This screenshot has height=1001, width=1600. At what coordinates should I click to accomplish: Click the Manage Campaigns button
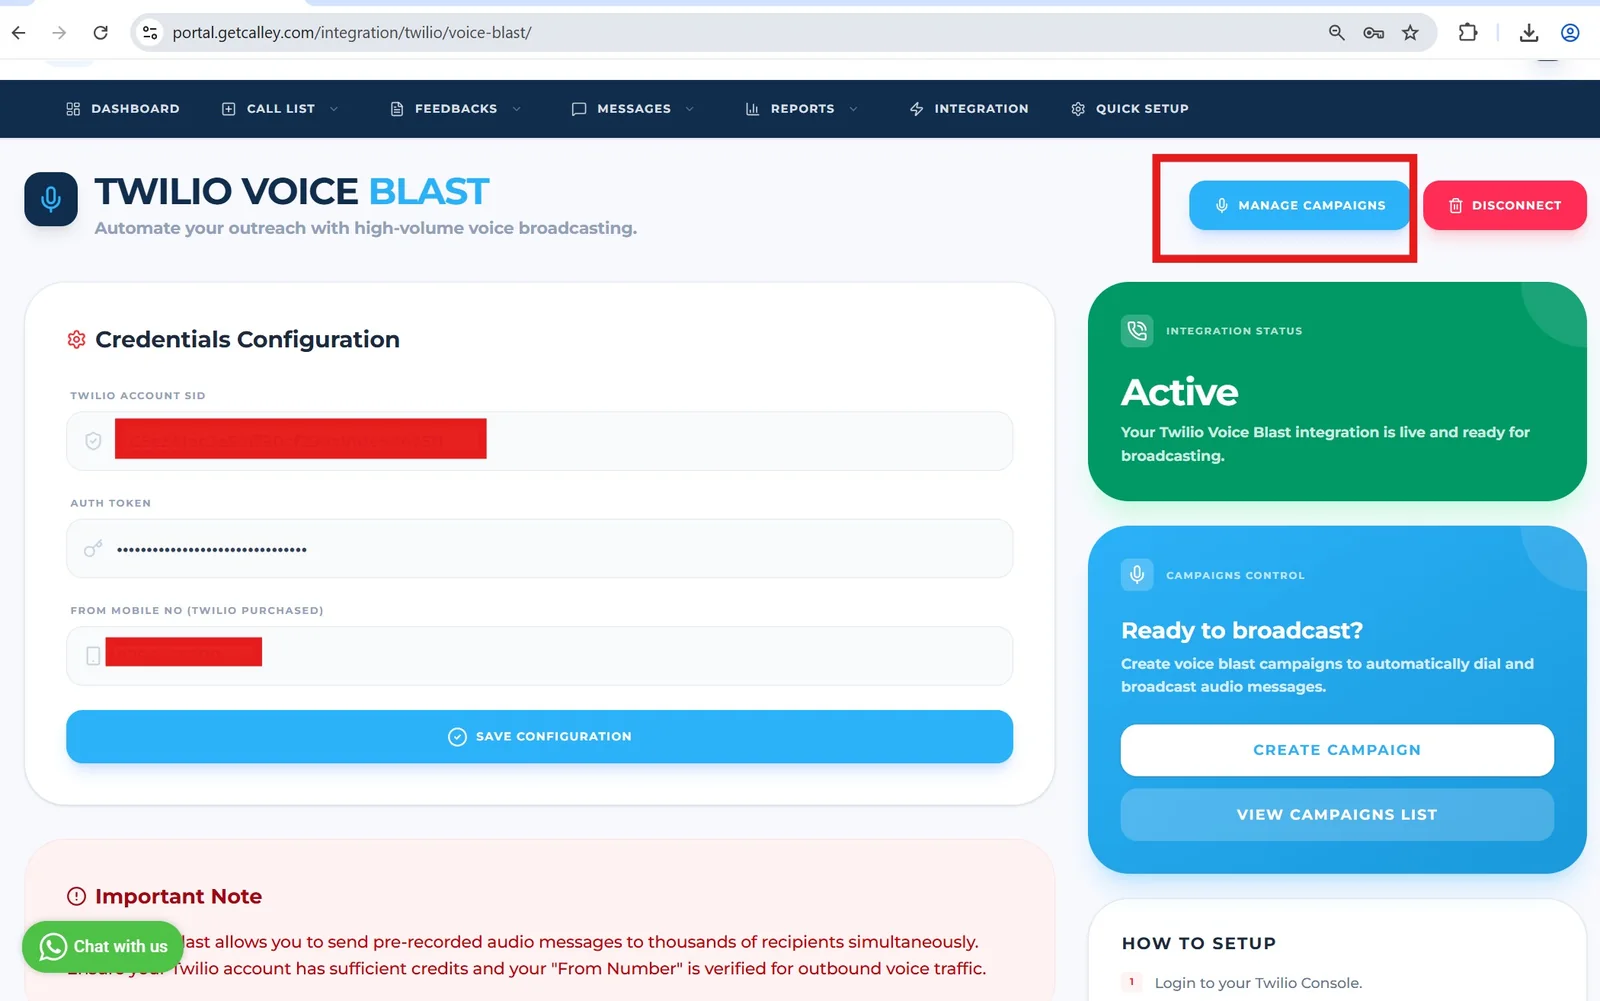[x=1300, y=205]
